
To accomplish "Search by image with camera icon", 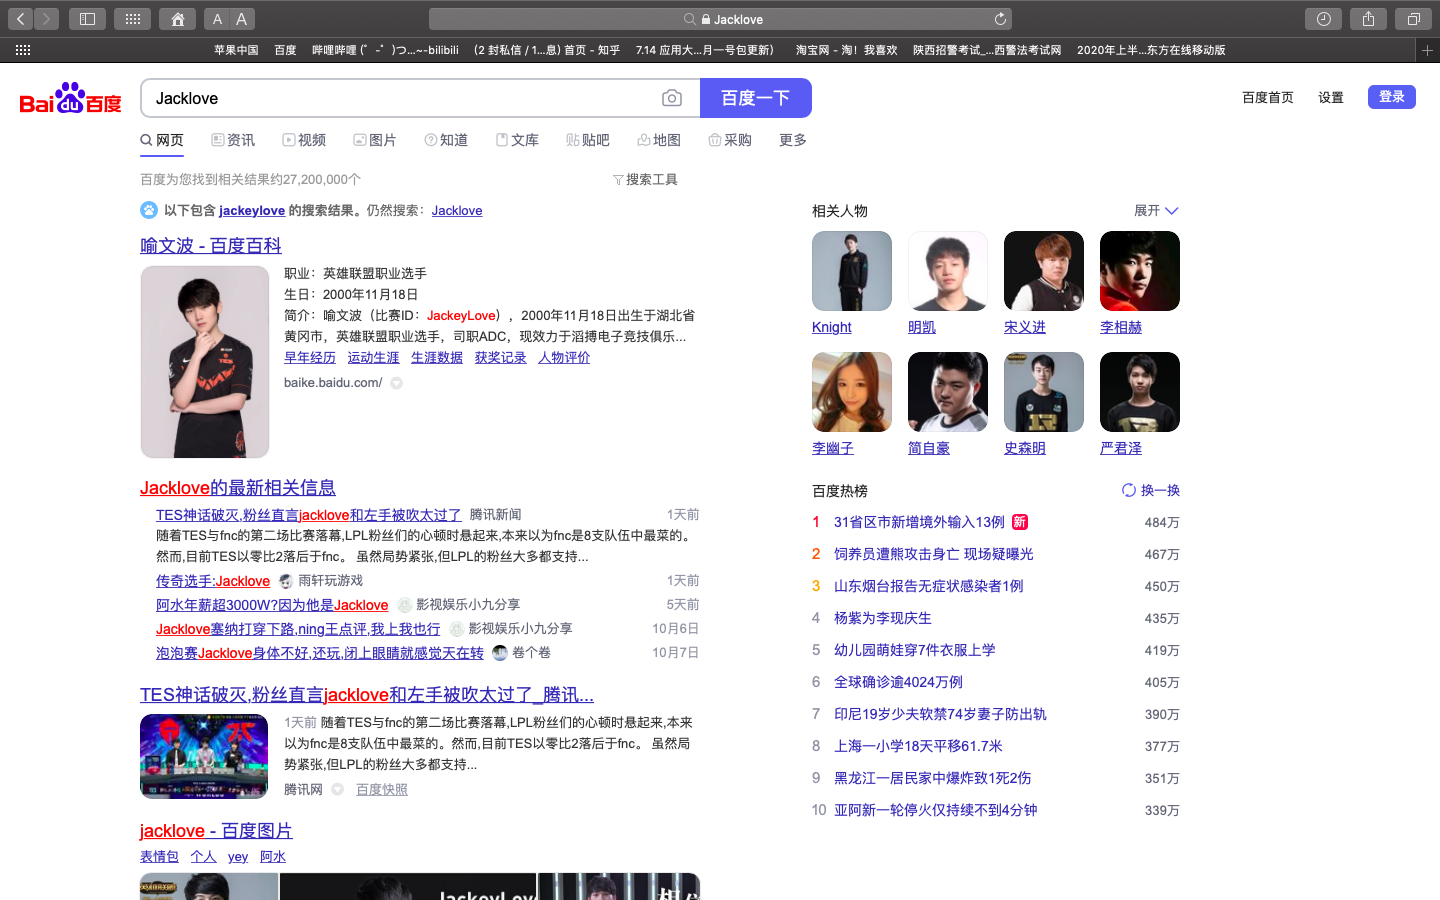I will [x=672, y=98].
